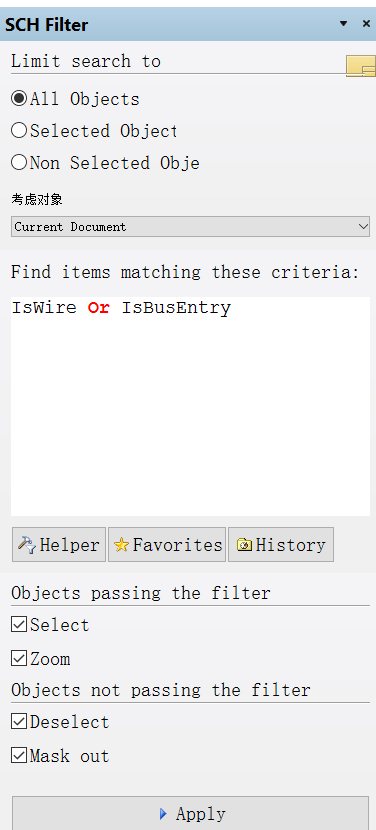Open the Favorites list
The height and width of the screenshot is (830, 376).
[x=167, y=545]
